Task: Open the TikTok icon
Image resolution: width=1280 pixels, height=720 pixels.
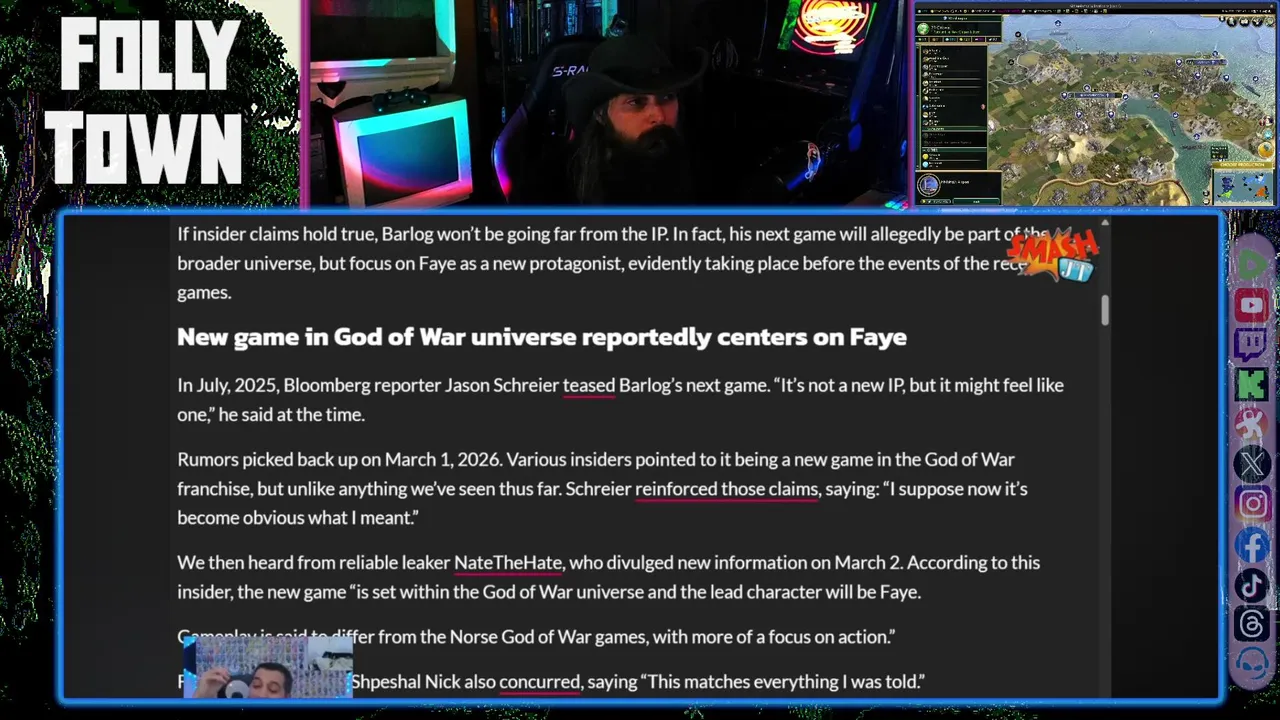Action: [x=1252, y=585]
